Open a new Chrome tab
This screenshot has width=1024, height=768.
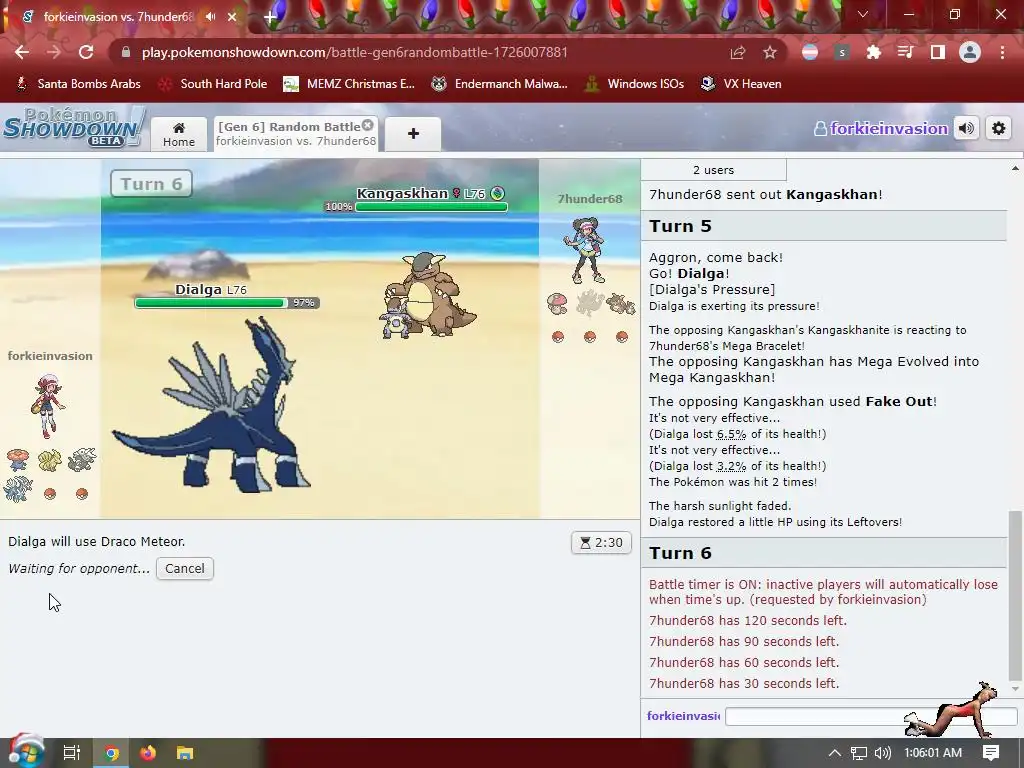270,17
